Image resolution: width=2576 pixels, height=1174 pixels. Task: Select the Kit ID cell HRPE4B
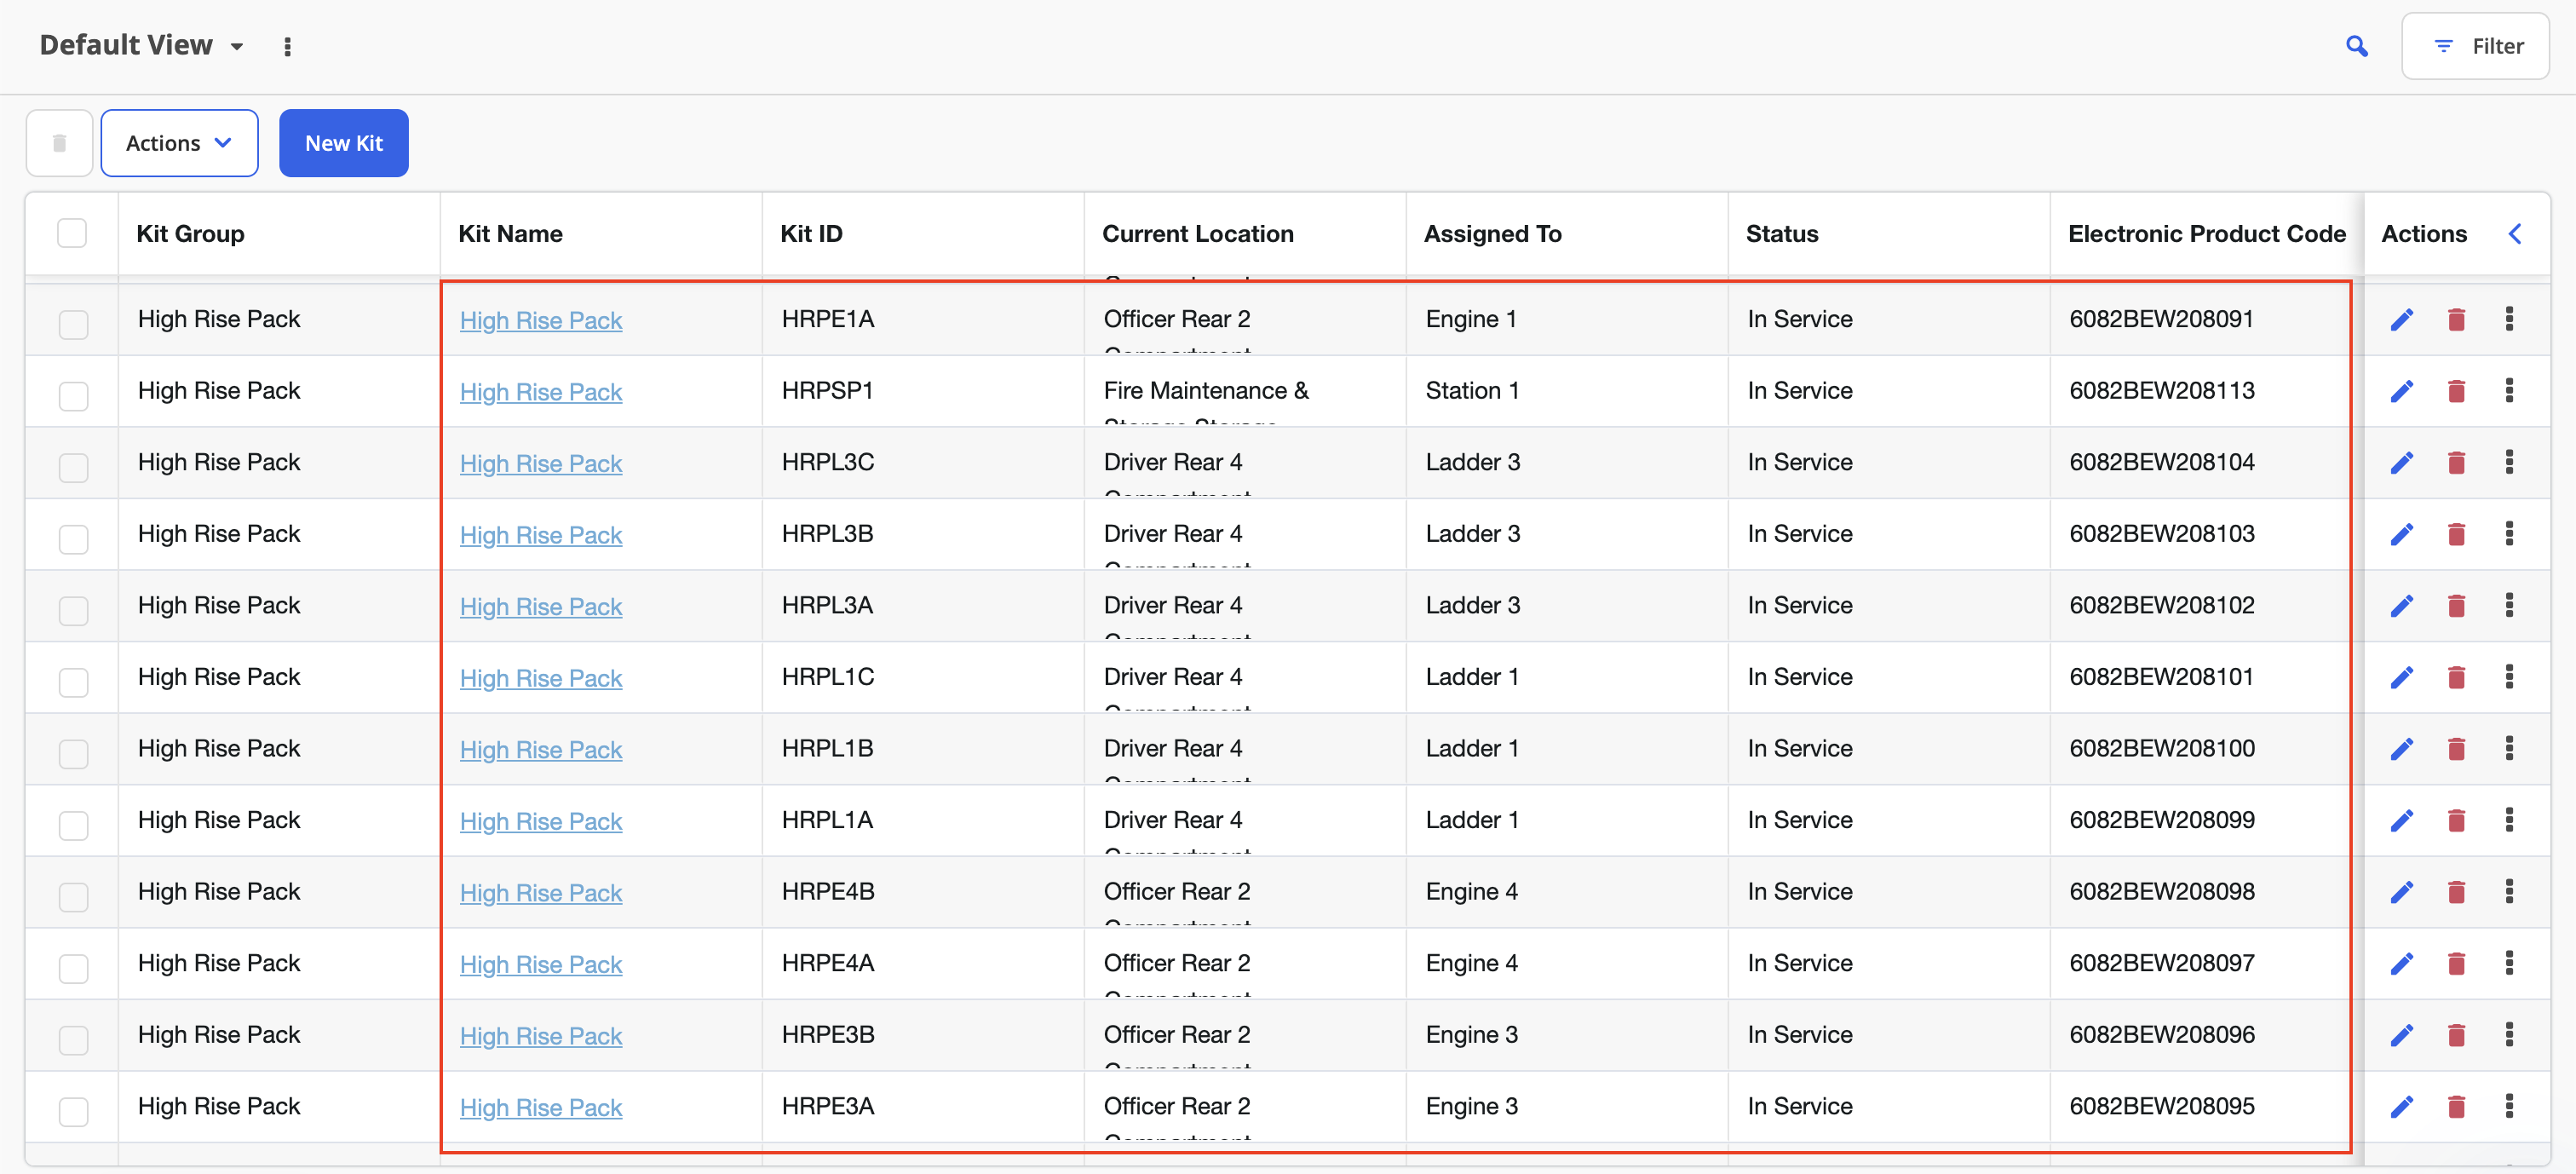point(828,892)
